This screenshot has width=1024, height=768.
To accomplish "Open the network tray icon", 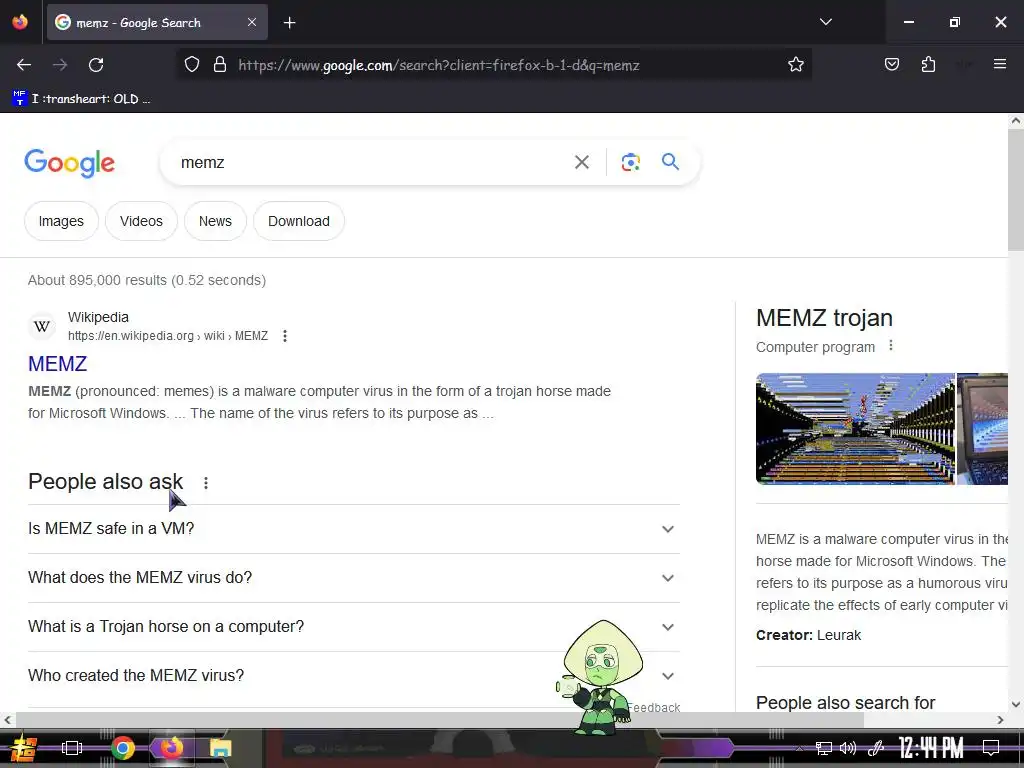I will tap(824, 748).
